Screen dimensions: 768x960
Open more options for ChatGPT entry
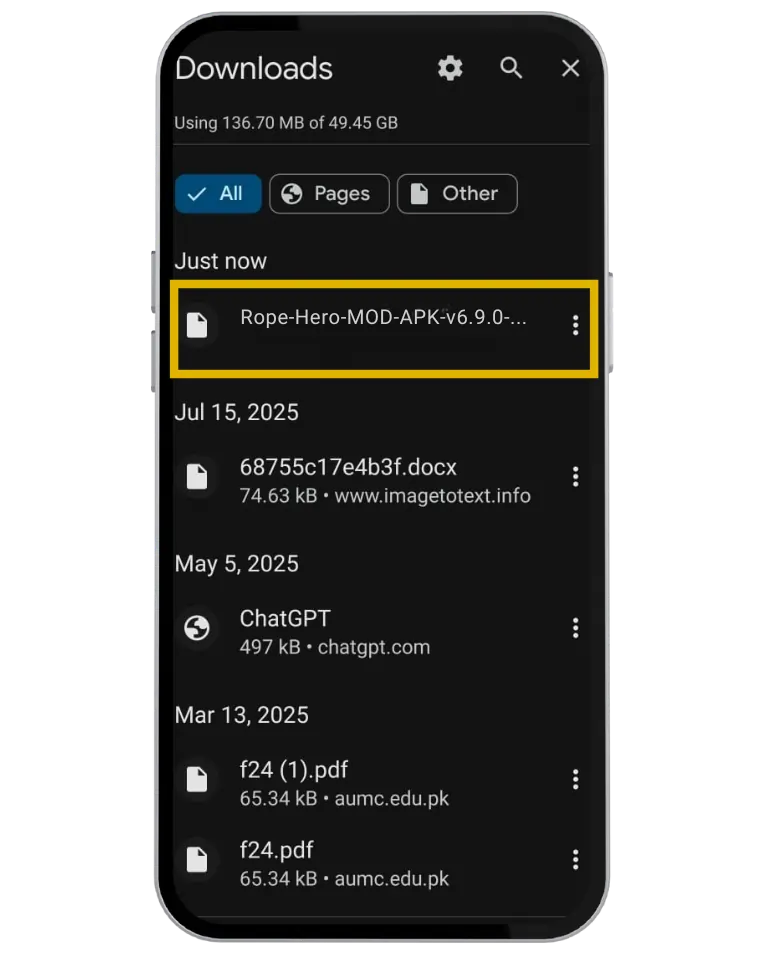point(575,628)
